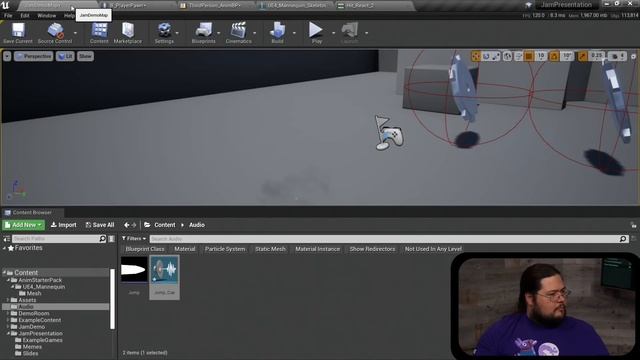640x360 pixels.
Task: Select the scale gizmo mode icon
Action: (x=496, y=56)
